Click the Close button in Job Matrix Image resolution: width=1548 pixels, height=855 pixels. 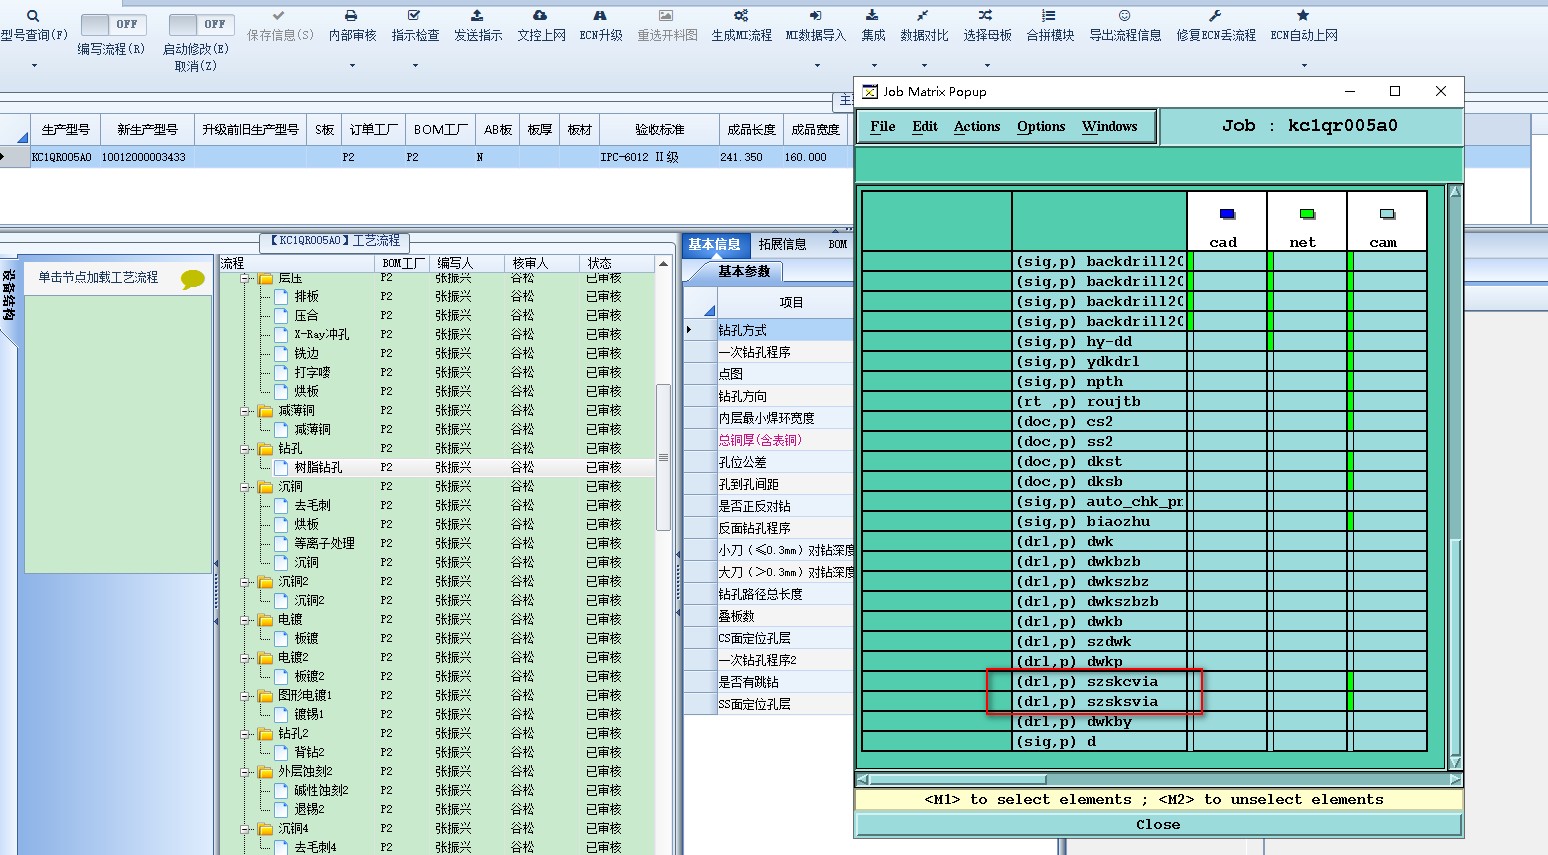coord(1158,824)
